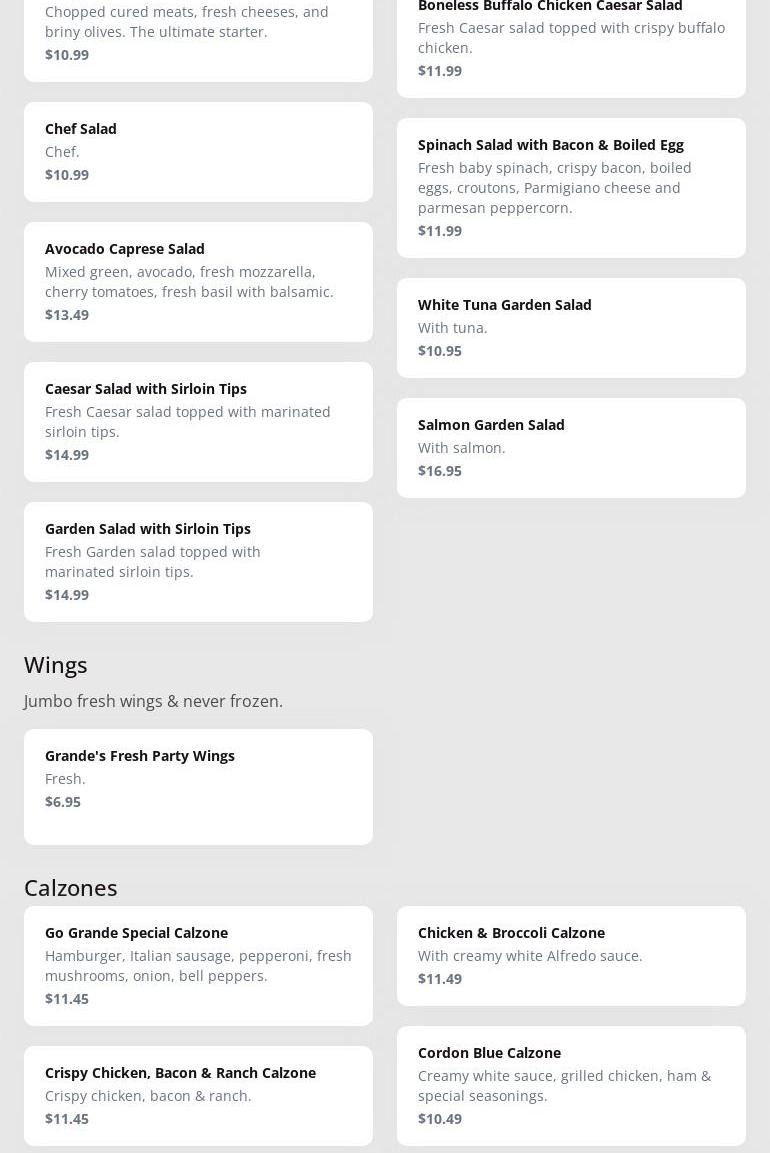Click the Wings section heading
This screenshot has width=770, height=1153.
pyautogui.click(x=56, y=665)
